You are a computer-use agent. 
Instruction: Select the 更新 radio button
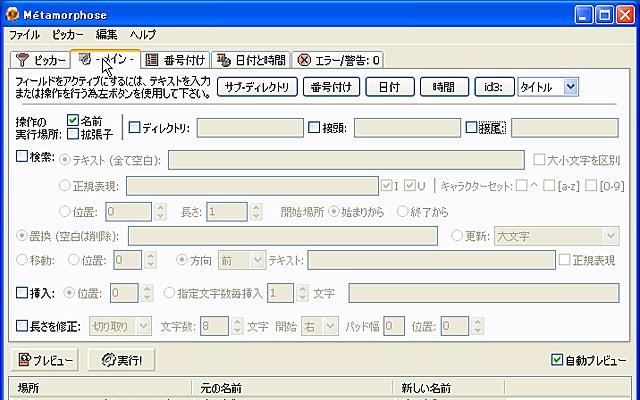(x=457, y=236)
